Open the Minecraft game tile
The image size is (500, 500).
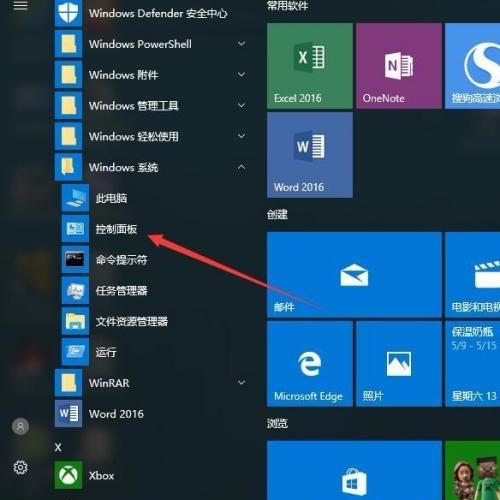tap(473, 470)
